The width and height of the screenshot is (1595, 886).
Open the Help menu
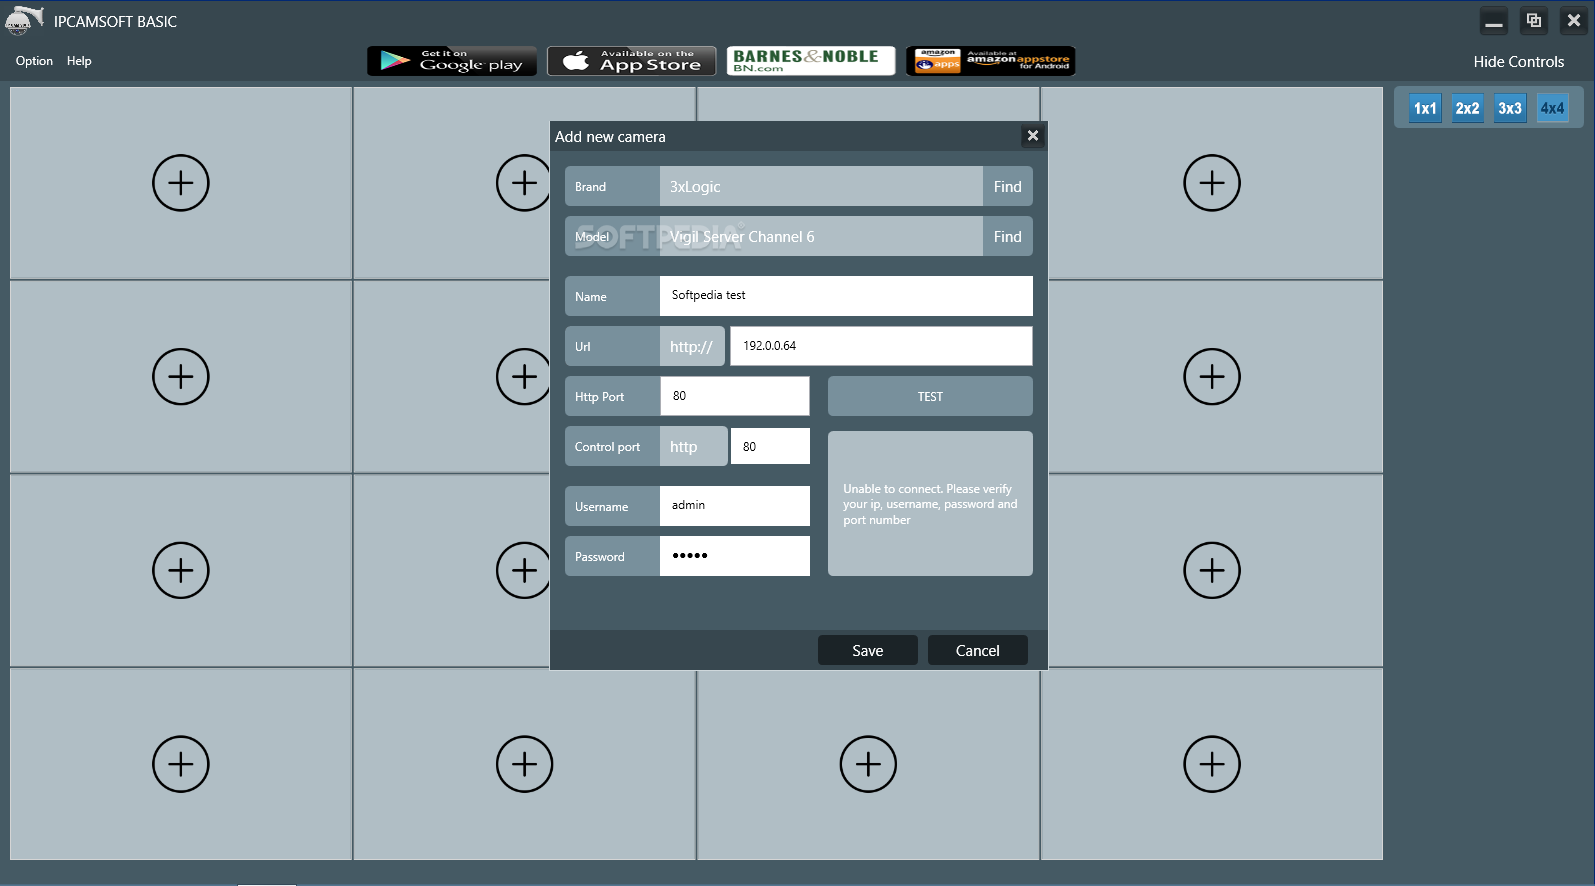[79, 61]
